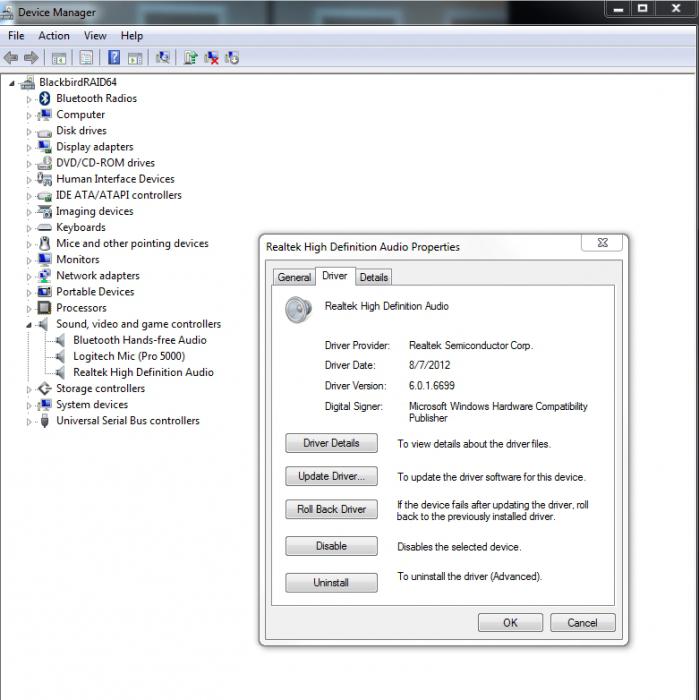
Task: Select the Portable Devices icon
Action: [44, 292]
